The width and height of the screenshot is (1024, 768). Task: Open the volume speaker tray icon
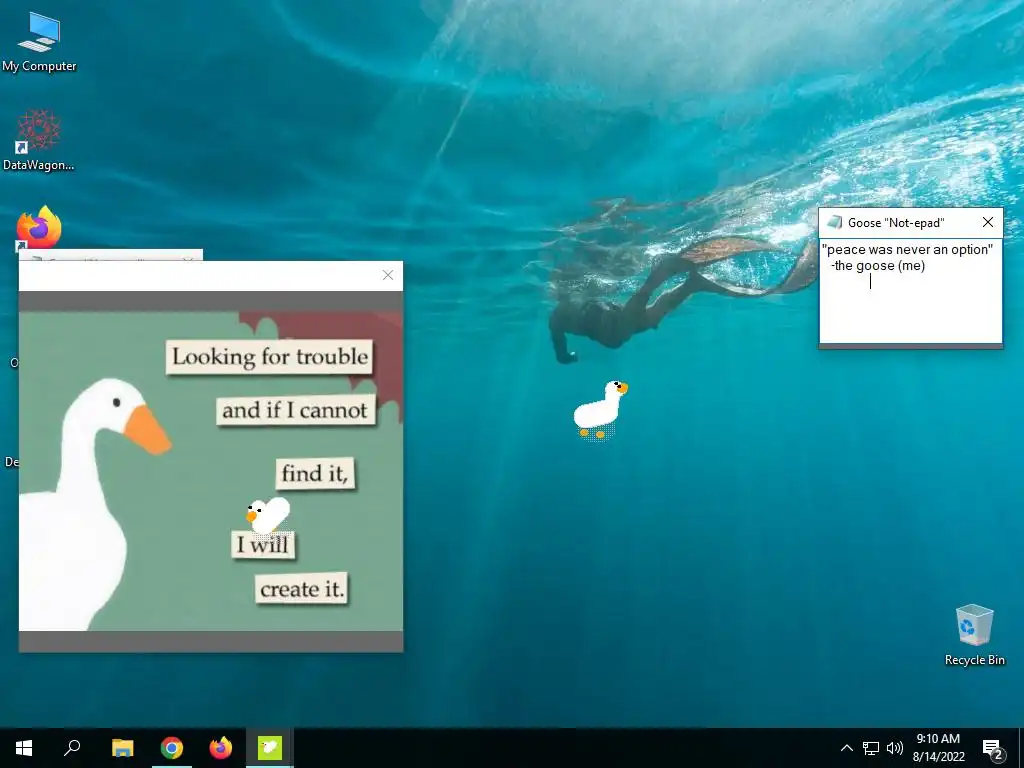(895, 748)
